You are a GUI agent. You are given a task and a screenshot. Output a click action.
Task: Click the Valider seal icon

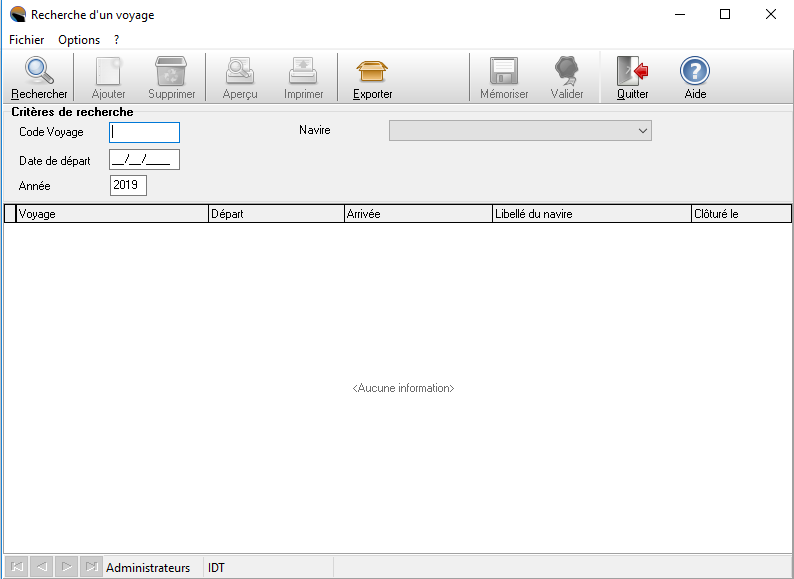[x=567, y=72]
